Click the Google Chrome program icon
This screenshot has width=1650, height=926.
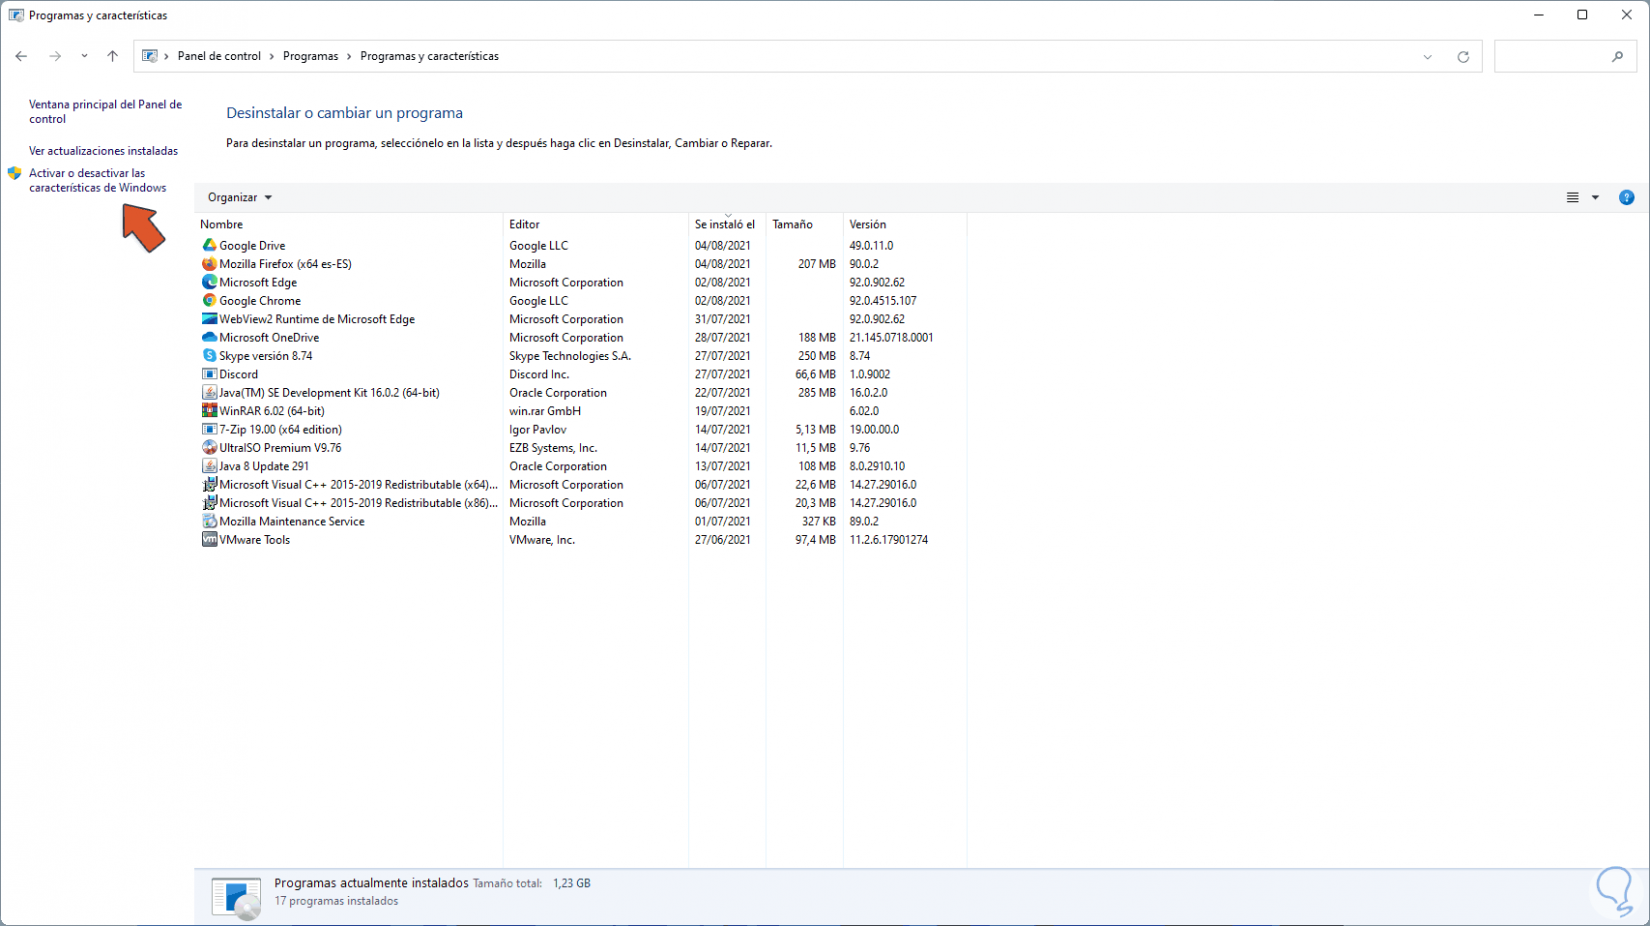209,300
